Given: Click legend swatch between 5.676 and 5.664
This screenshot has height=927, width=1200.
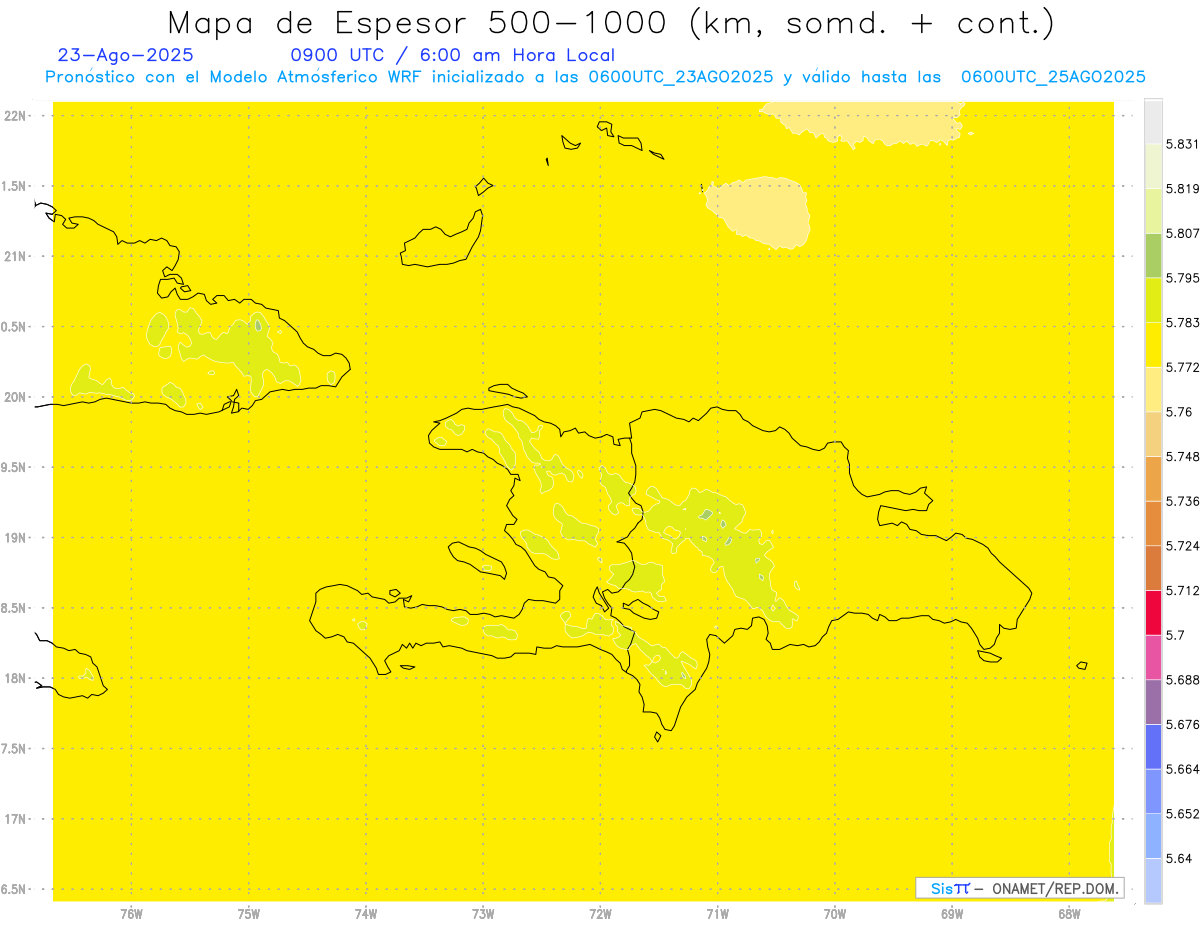Looking at the screenshot, I should click(x=1153, y=747).
